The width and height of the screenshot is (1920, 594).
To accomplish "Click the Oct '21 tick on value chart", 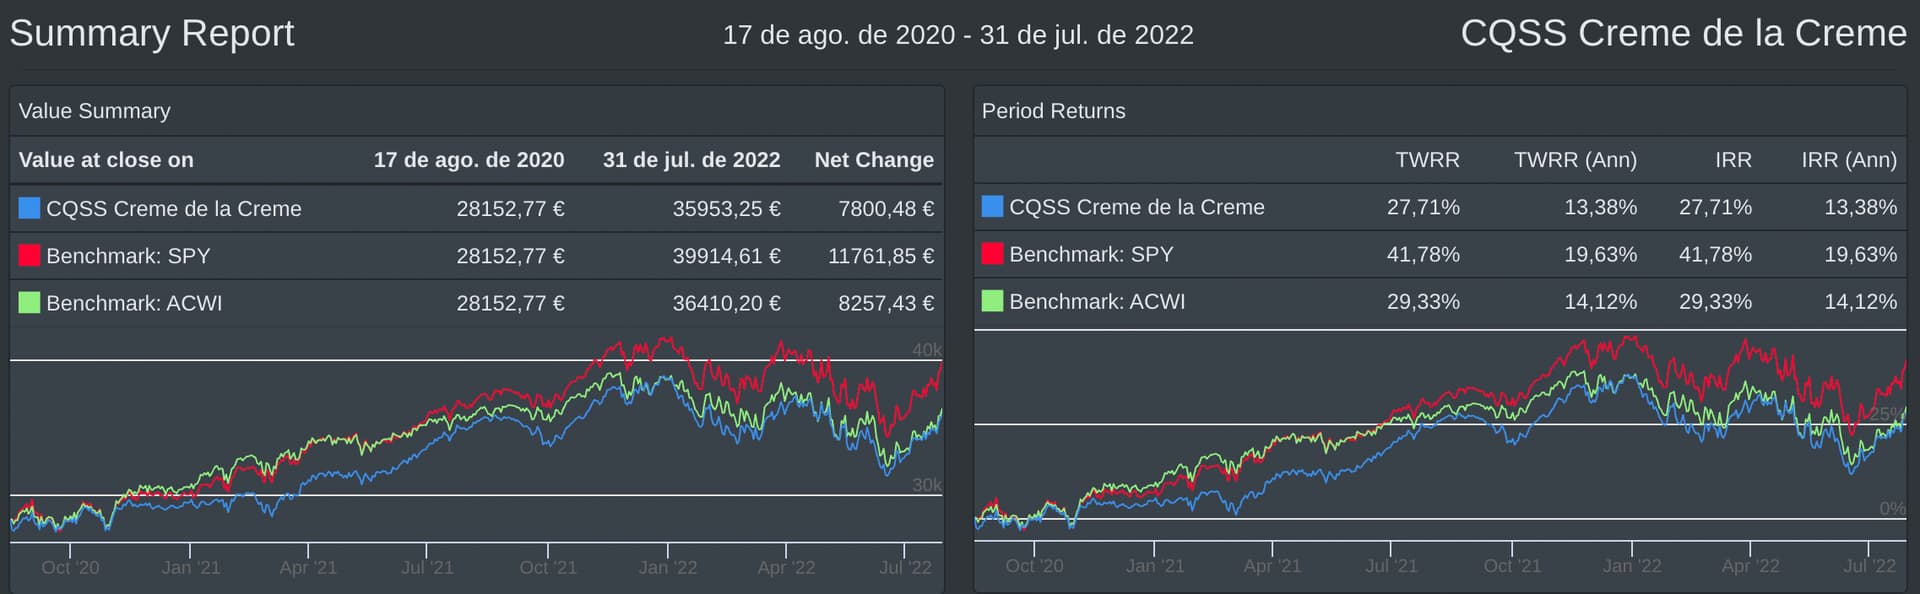I will [x=548, y=567].
